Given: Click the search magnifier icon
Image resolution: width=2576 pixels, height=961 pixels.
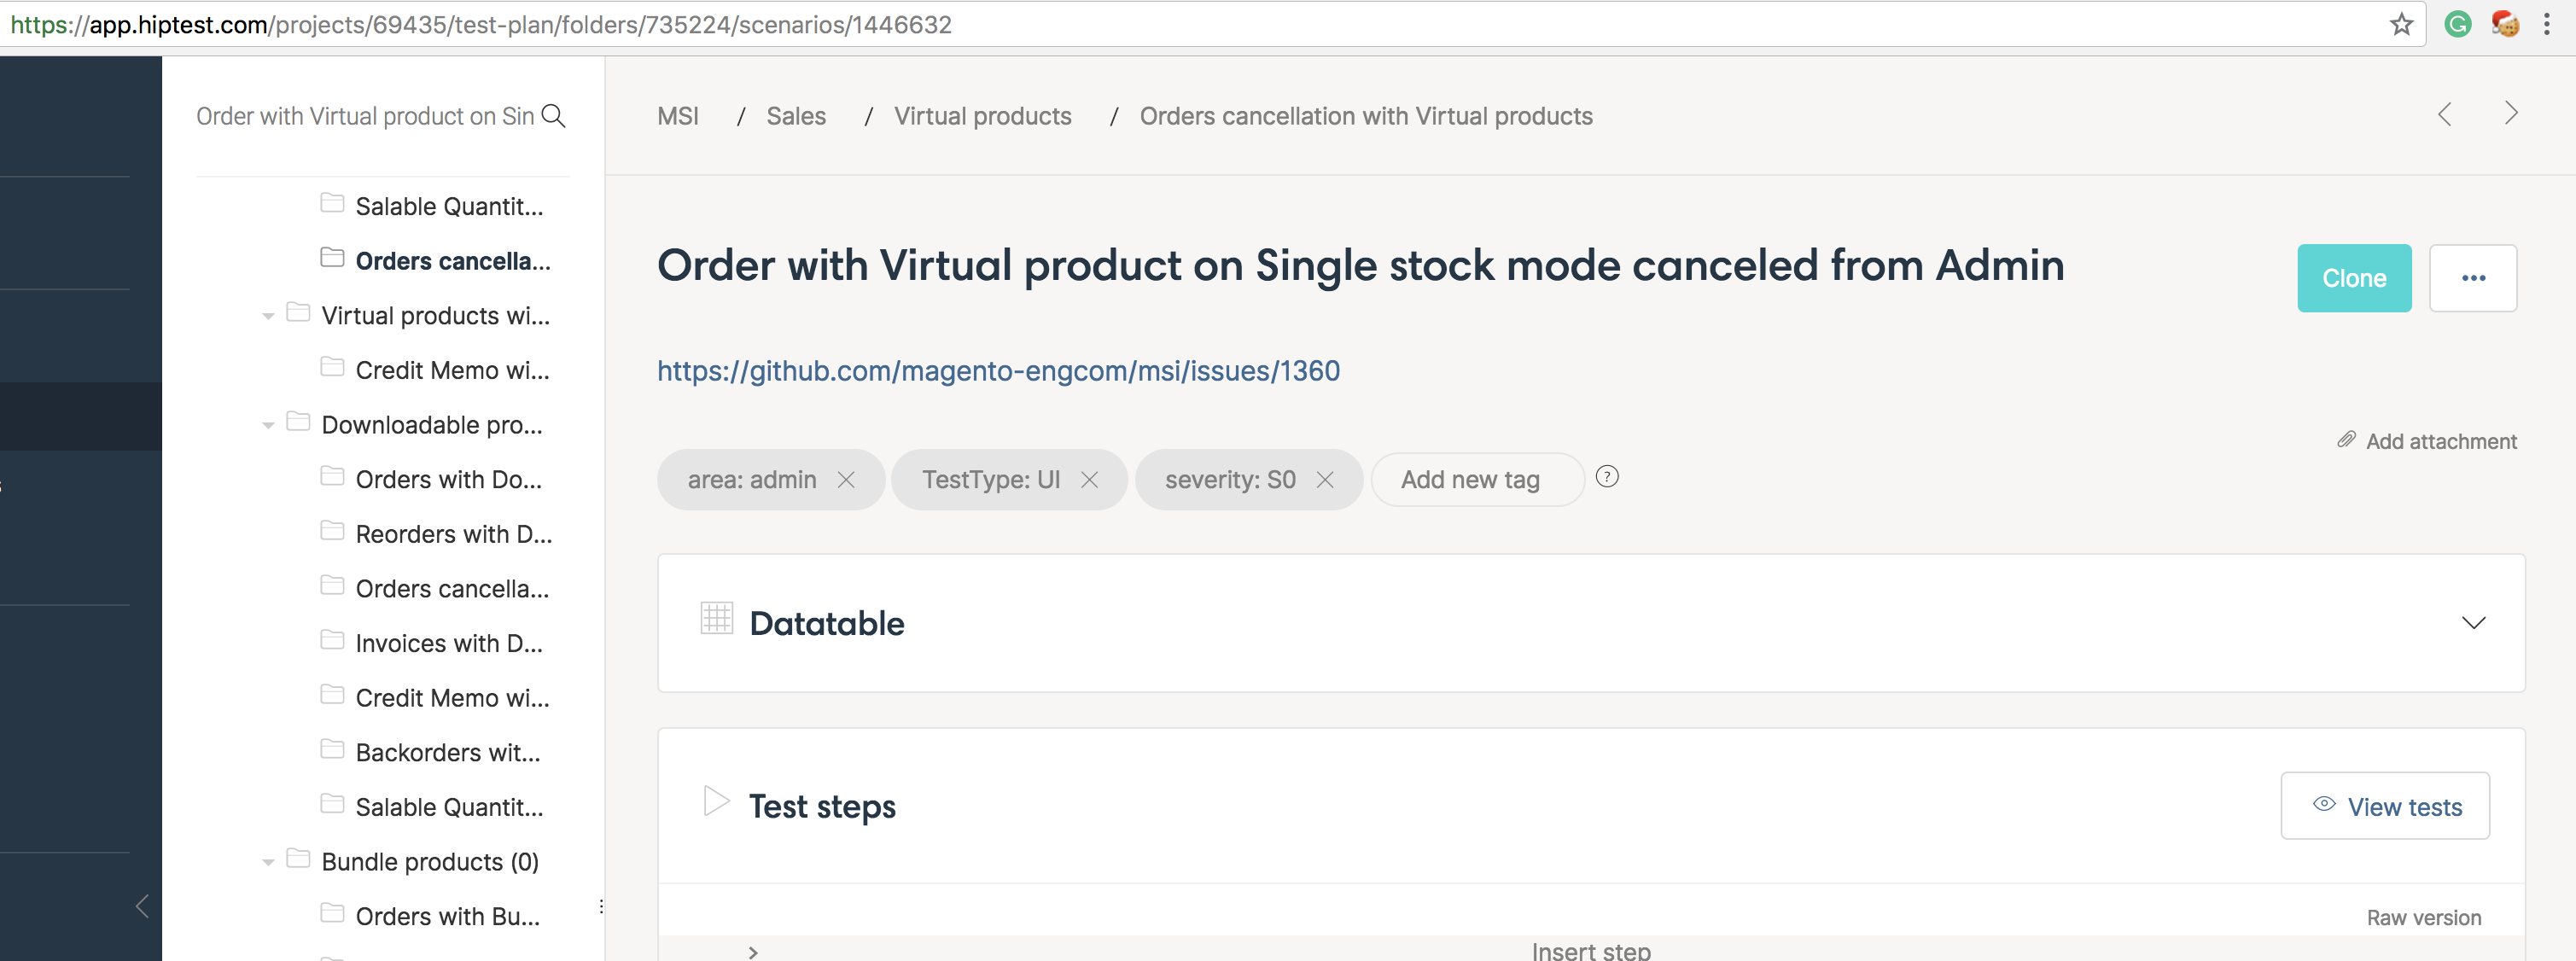Looking at the screenshot, I should tap(553, 116).
